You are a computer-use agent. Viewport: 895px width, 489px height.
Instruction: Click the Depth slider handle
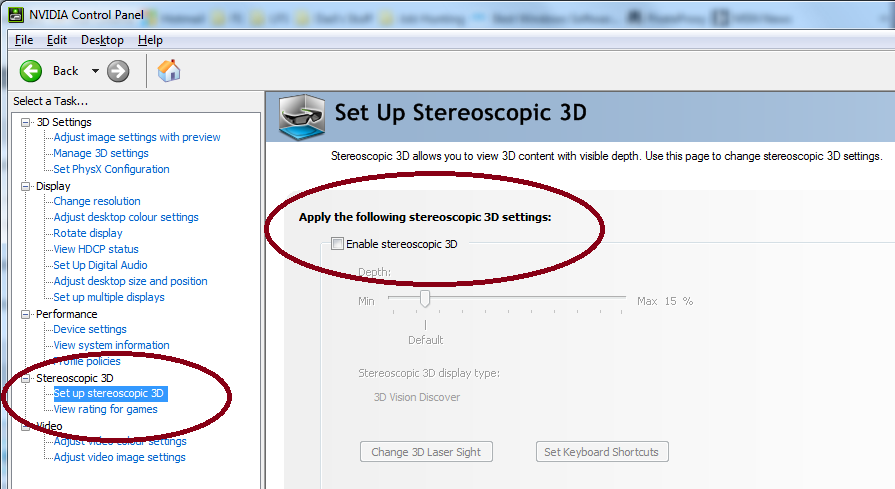click(x=425, y=298)
